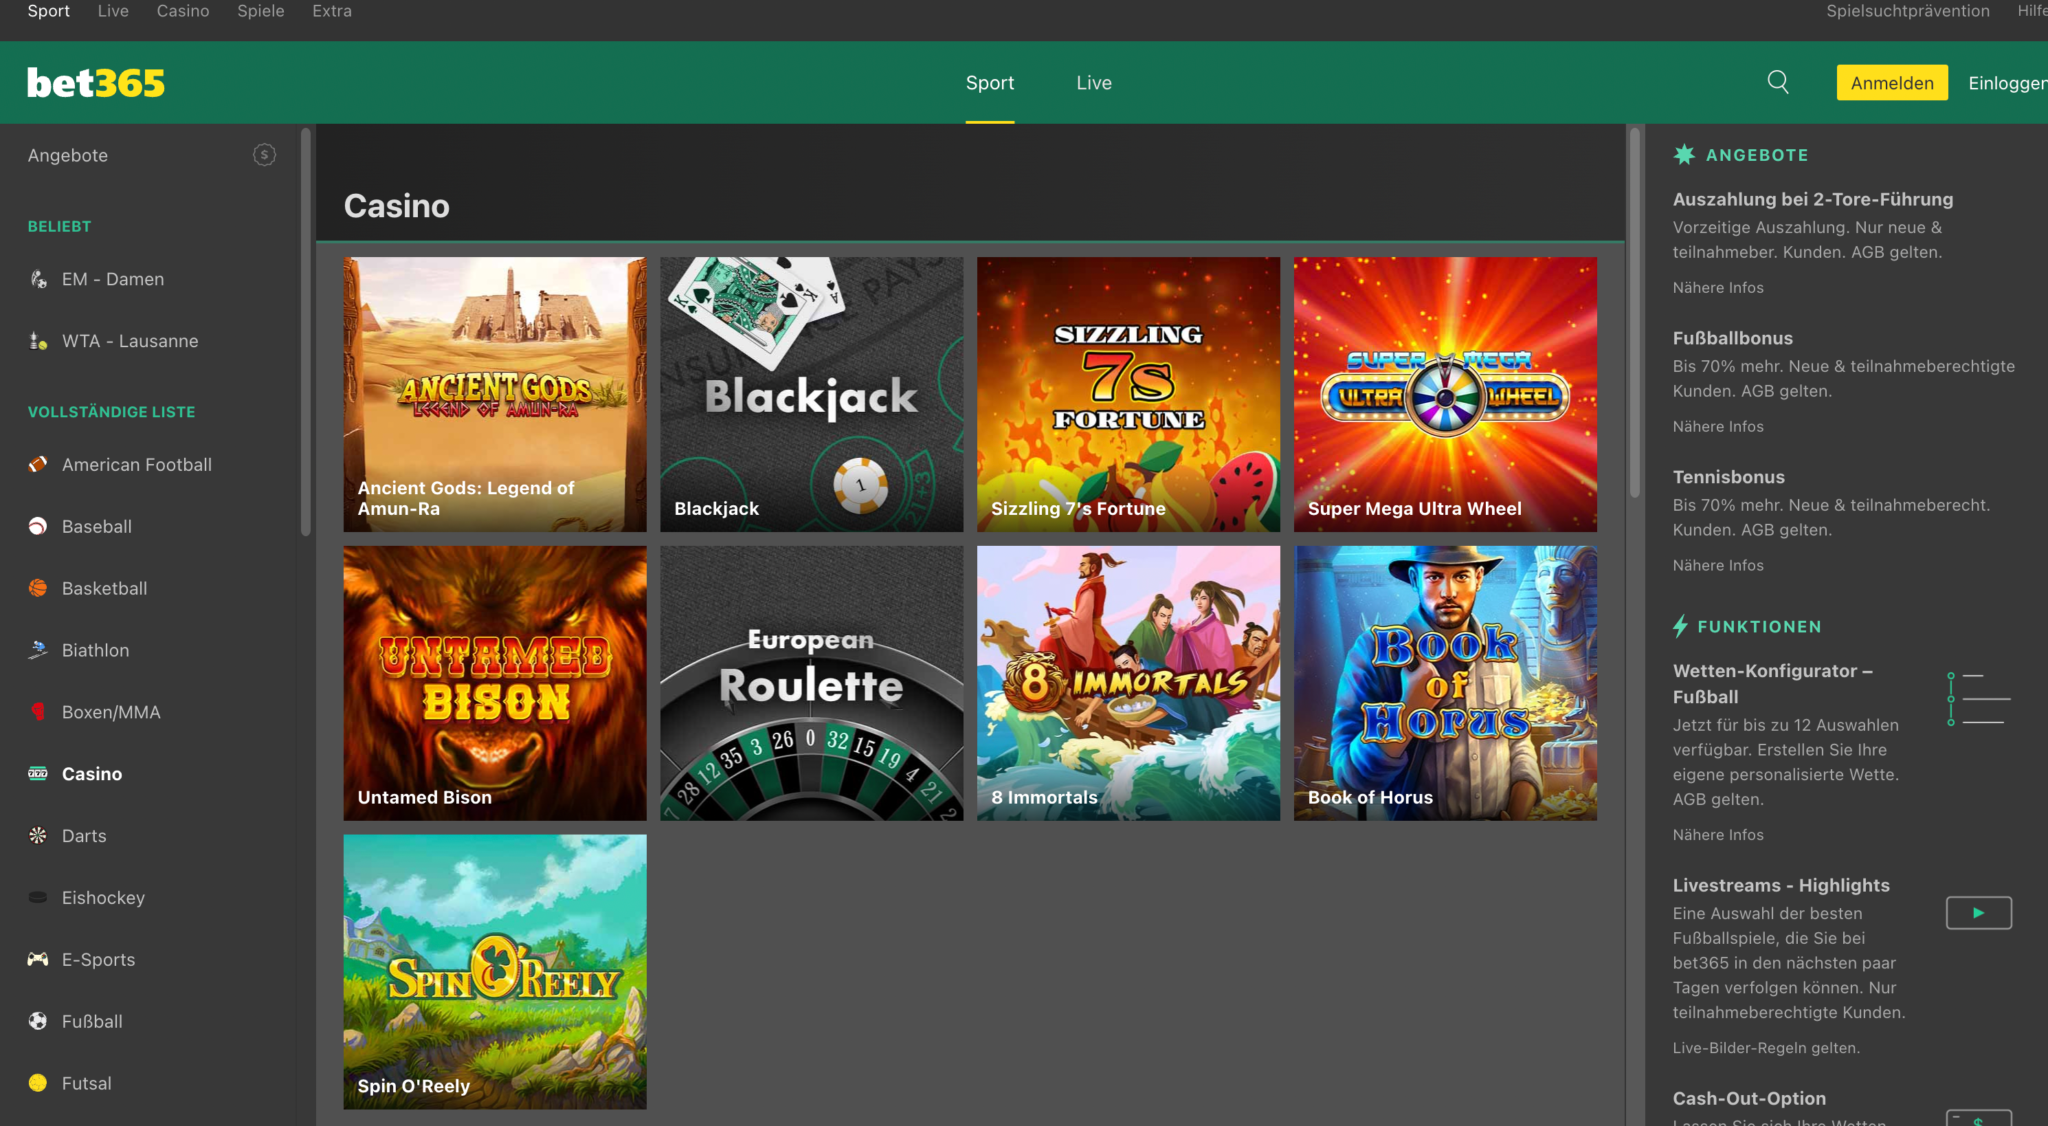This screenshot has height=1126, width=2048.
Task: Open Nähere Infos under Fußballbonus
Action: (x=1717, y=426)
